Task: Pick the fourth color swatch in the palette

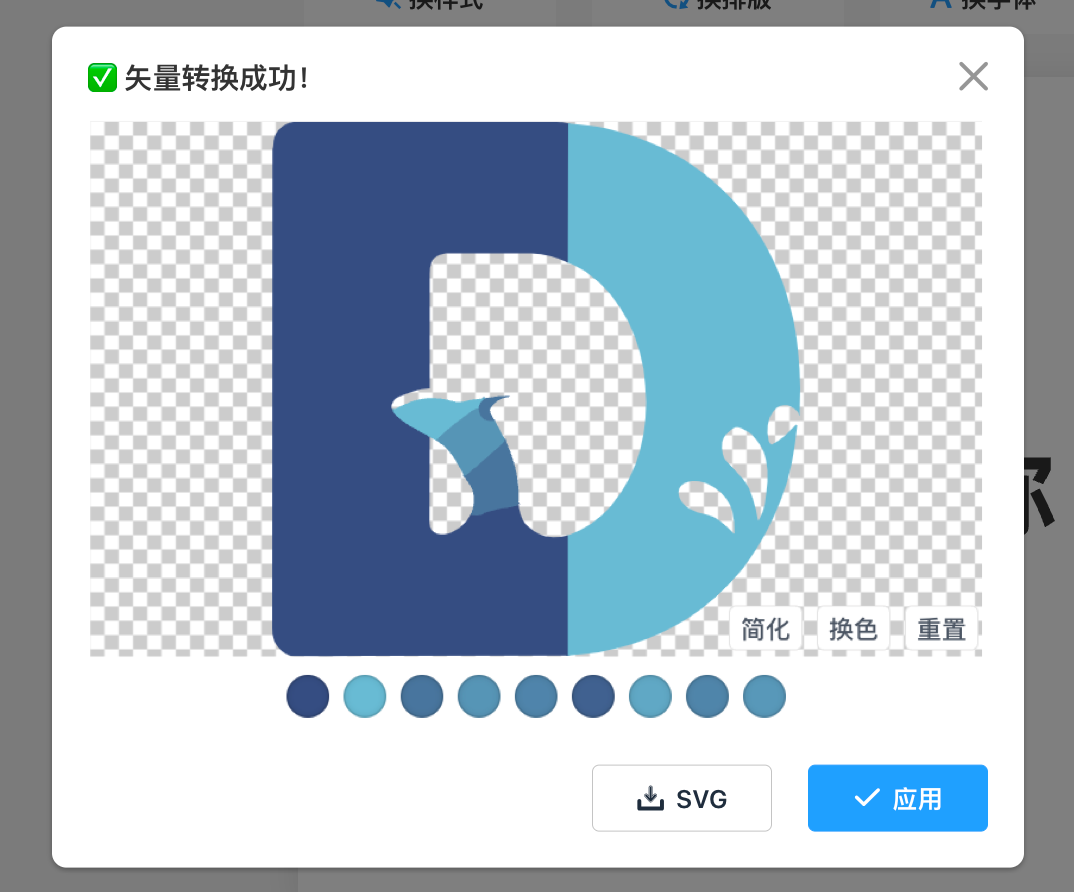Action: [x=479, y=696]
